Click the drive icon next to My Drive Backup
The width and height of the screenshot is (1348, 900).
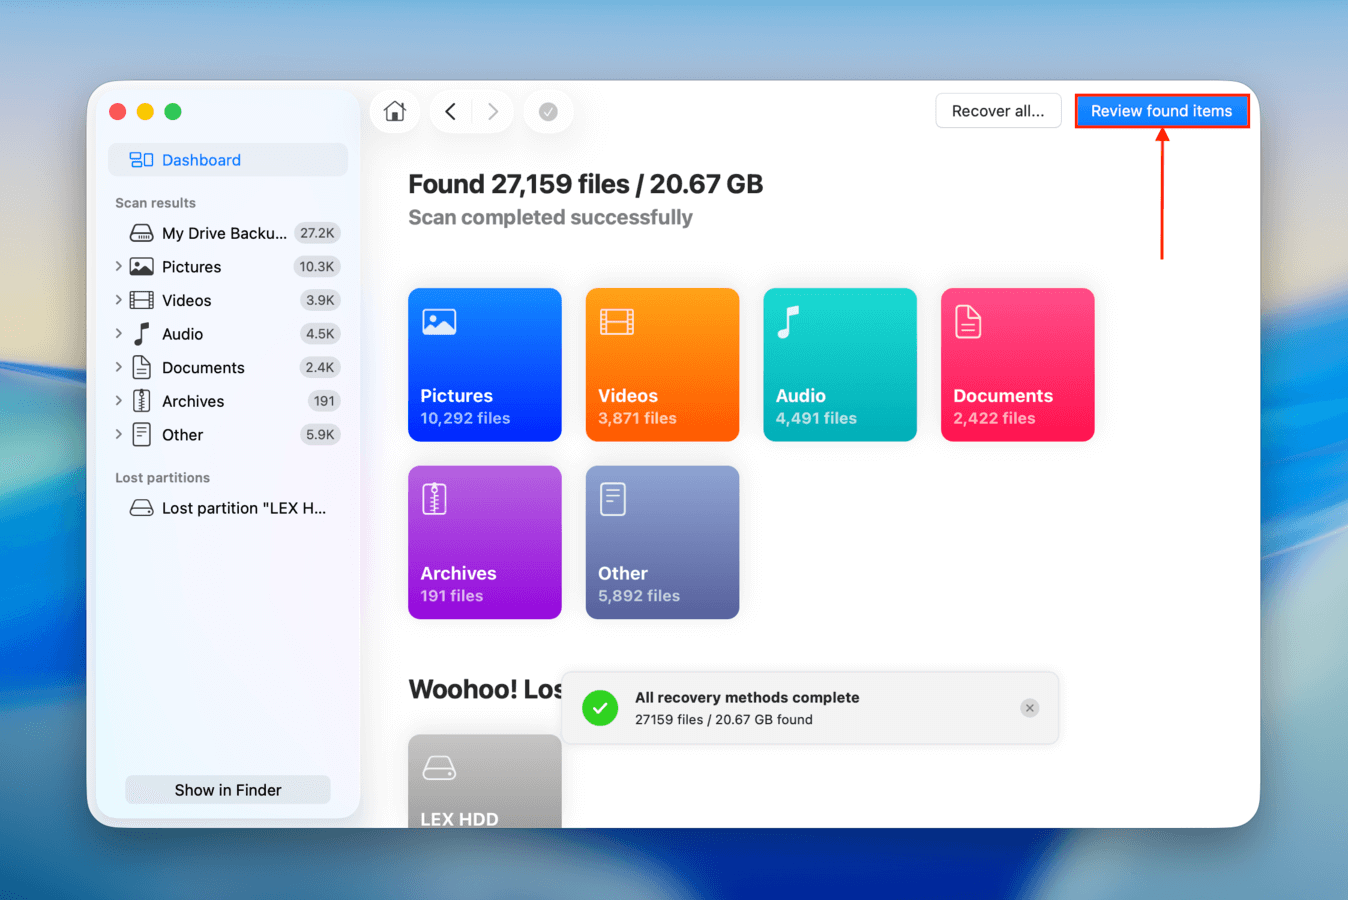(x=141, y=232)
